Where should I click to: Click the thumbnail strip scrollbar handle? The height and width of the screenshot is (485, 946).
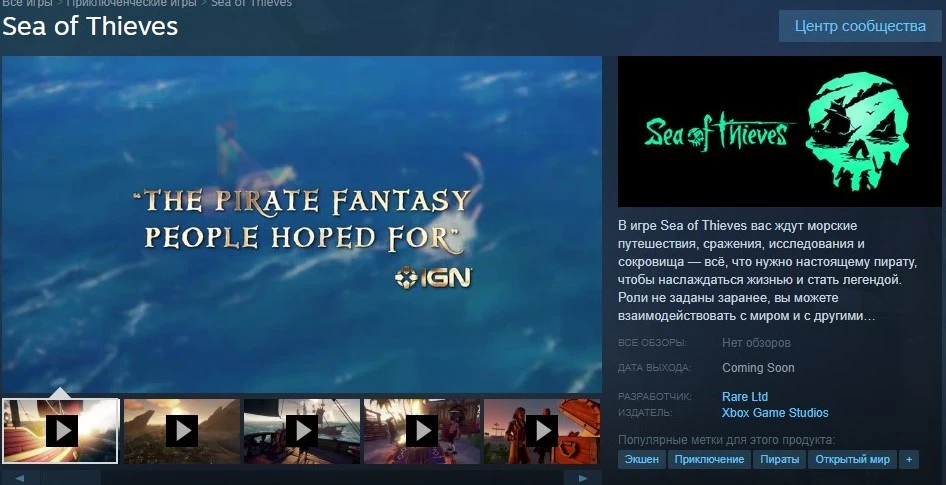coord(70,478)
